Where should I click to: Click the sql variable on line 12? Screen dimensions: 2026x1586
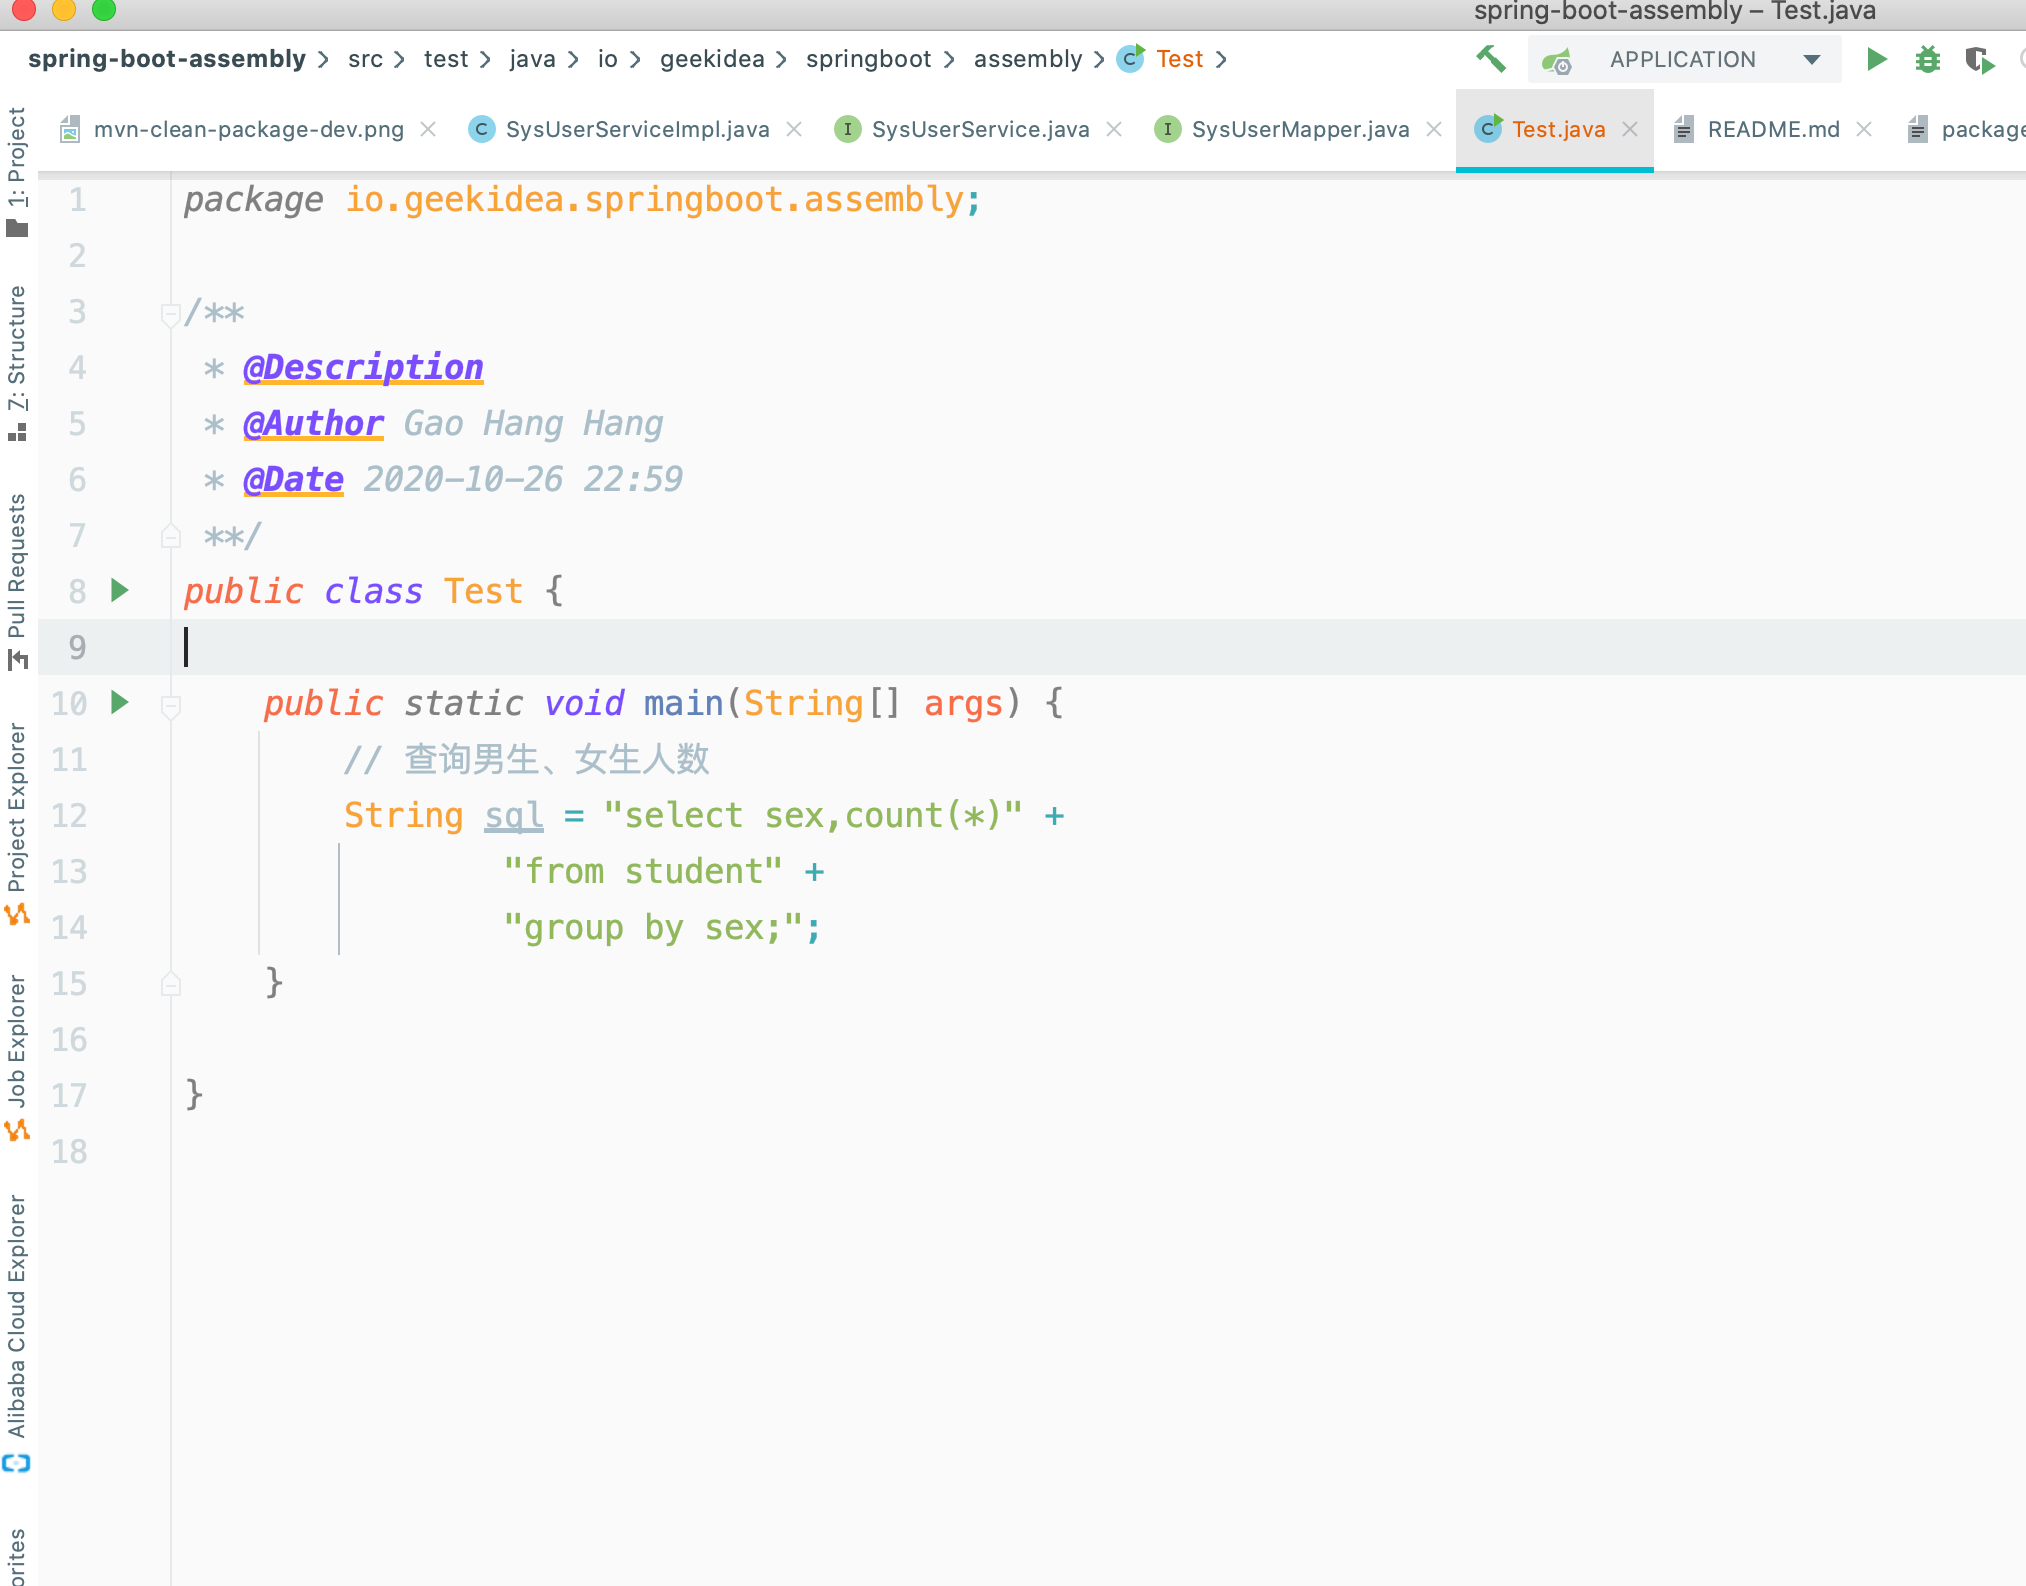(x=513, y=815)
